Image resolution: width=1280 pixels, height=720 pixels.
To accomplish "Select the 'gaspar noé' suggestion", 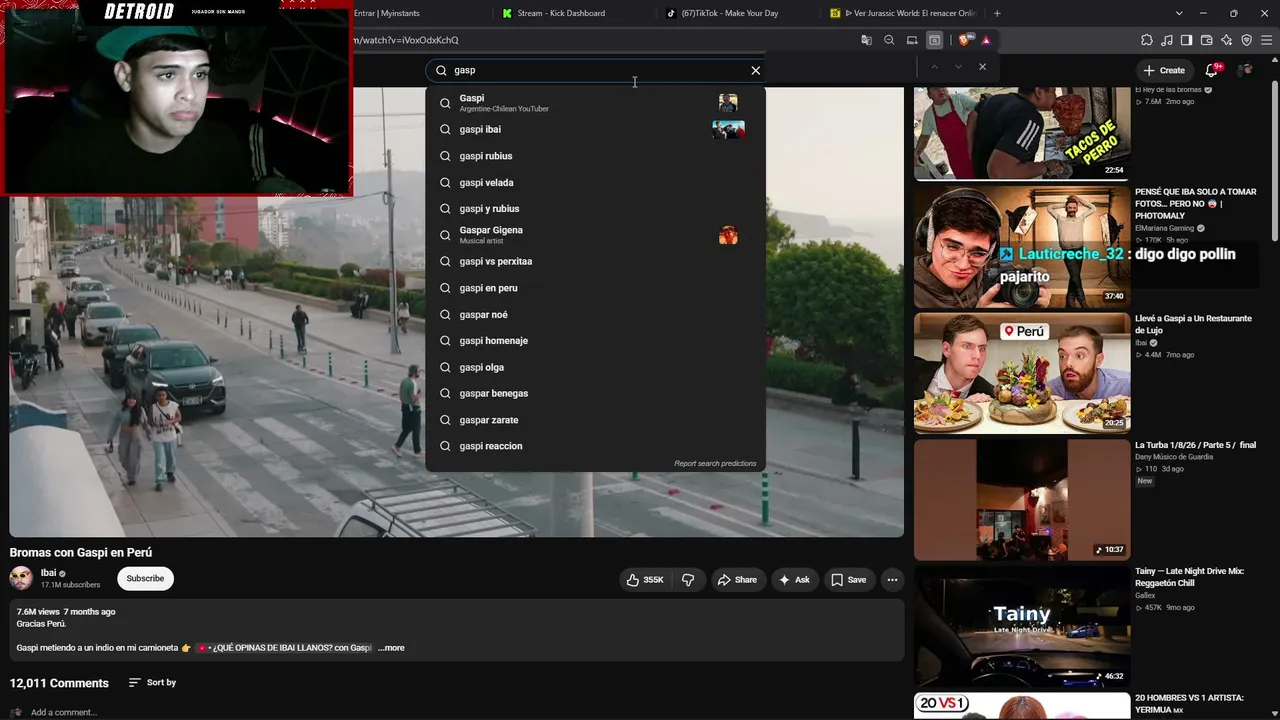I will pos(595,314).
